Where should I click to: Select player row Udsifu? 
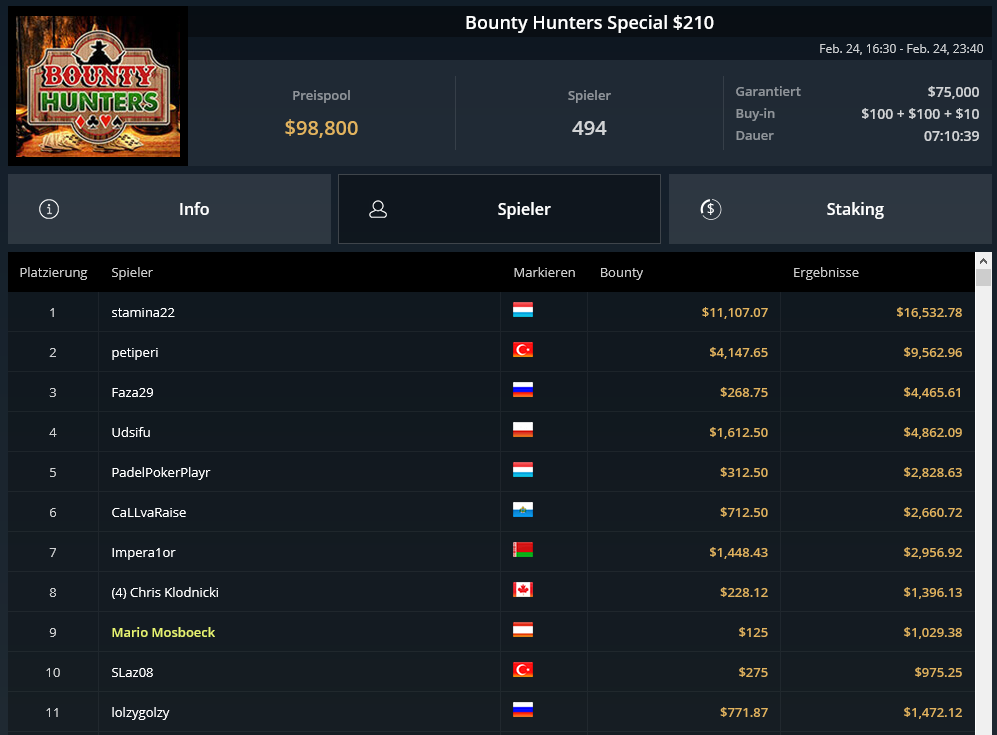tap(491, 432)
